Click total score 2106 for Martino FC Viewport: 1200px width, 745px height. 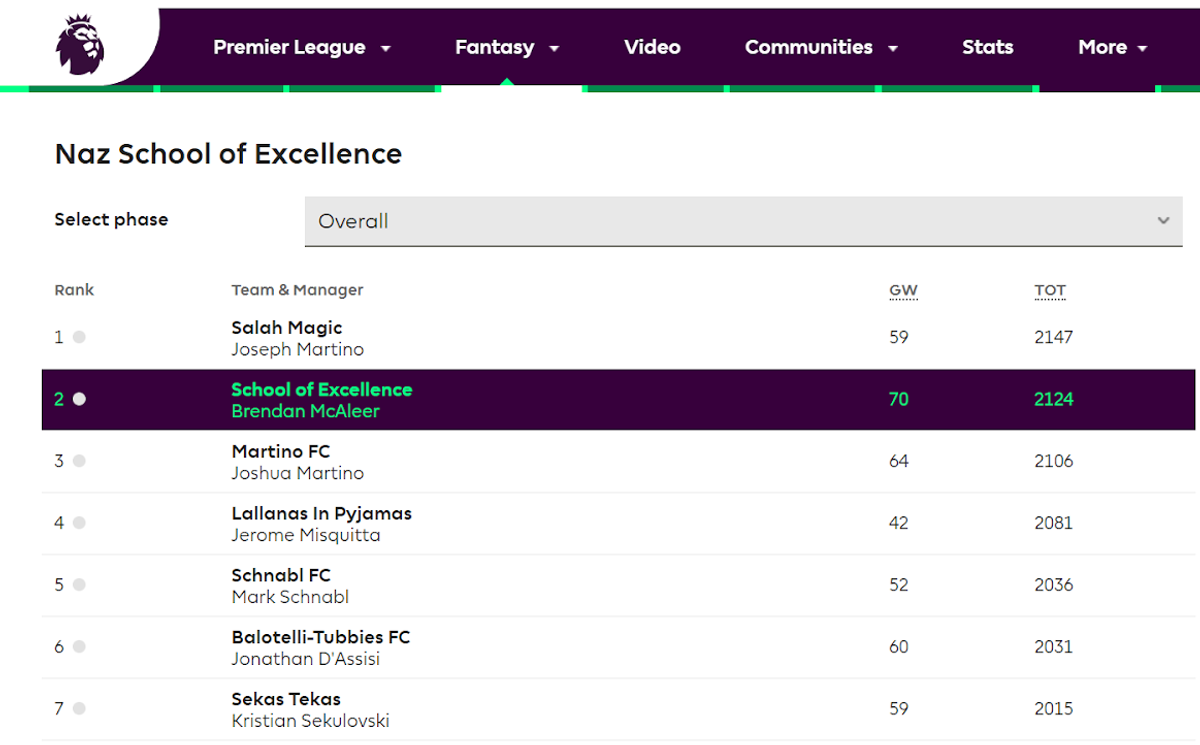tap(1054, 461)
